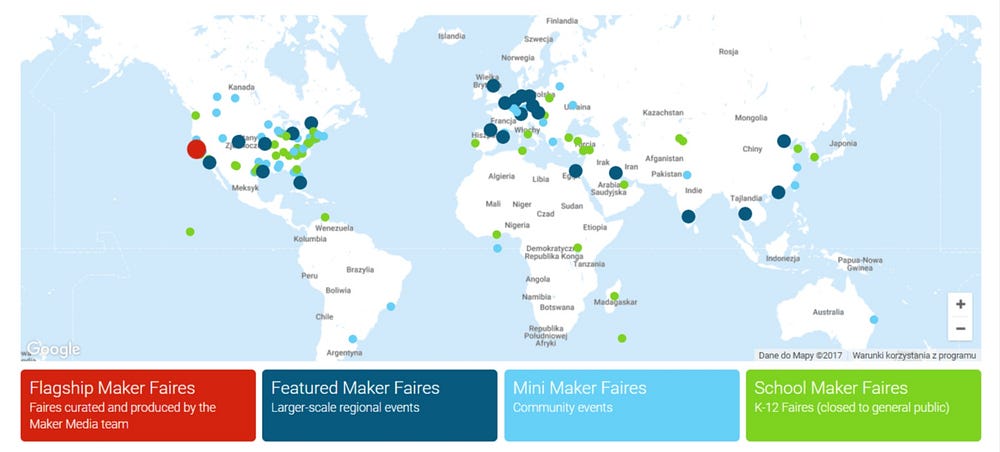The width and height of the screenshot is (1000, 452).
Task: Click the green marker near Venezuela
Action: pyautogui.click(x=325, y=218)
